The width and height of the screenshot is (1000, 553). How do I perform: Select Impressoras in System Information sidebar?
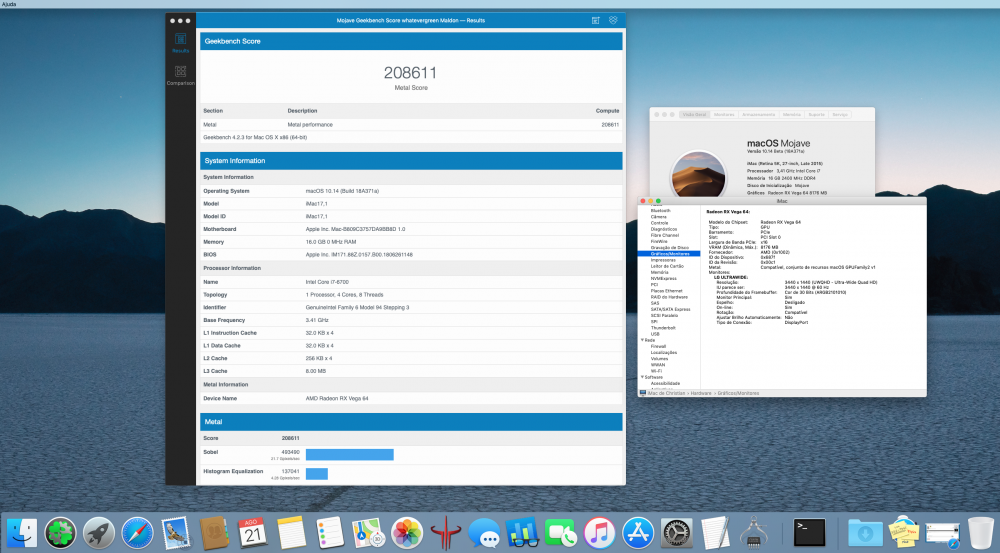663,260
